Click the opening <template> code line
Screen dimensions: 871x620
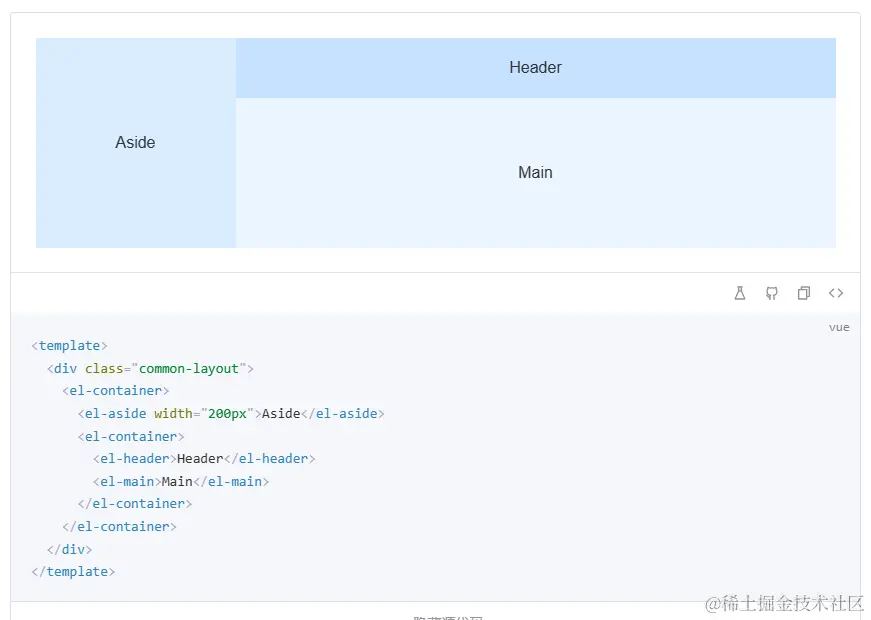coord(69,346)
